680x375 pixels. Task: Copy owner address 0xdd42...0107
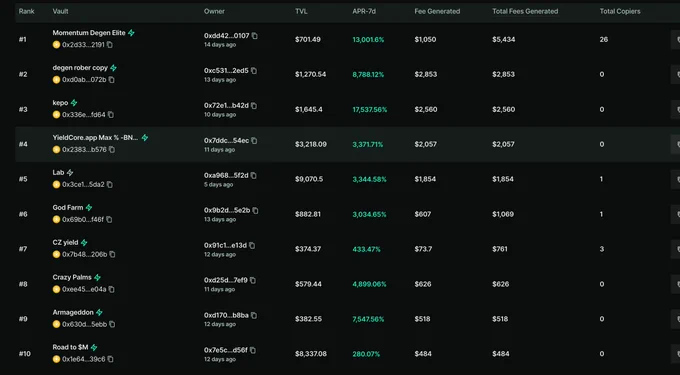click(x=255, y=36)
